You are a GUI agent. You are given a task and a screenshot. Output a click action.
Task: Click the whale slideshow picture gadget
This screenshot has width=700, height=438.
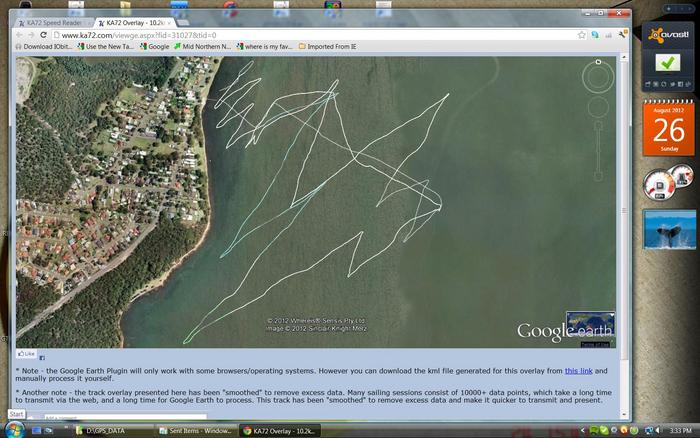click(667, 231)
